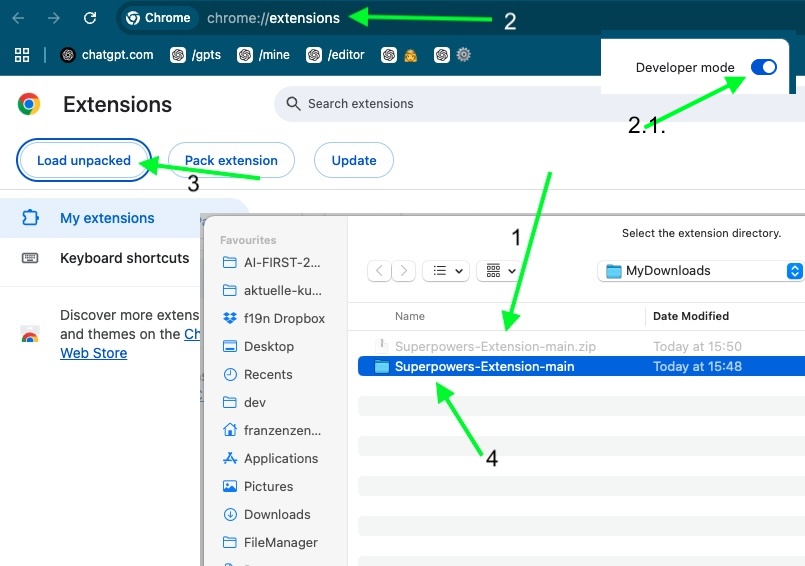The width and height of the screenshot is (805, 566).
Task: Select the Superpowers-Extension-main folder
Action: coord(581,367)
